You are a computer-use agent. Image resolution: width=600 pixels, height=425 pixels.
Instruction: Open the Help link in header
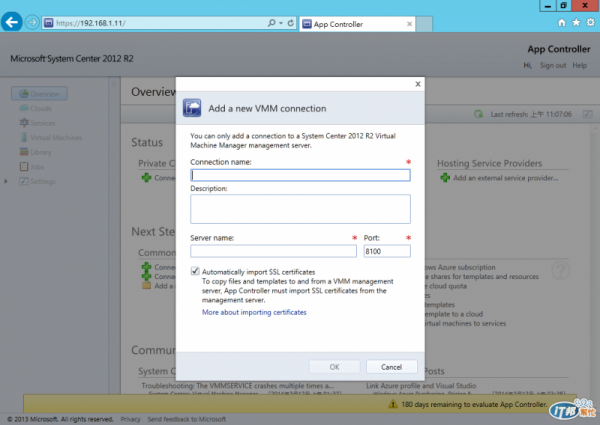tap(579, 65)
